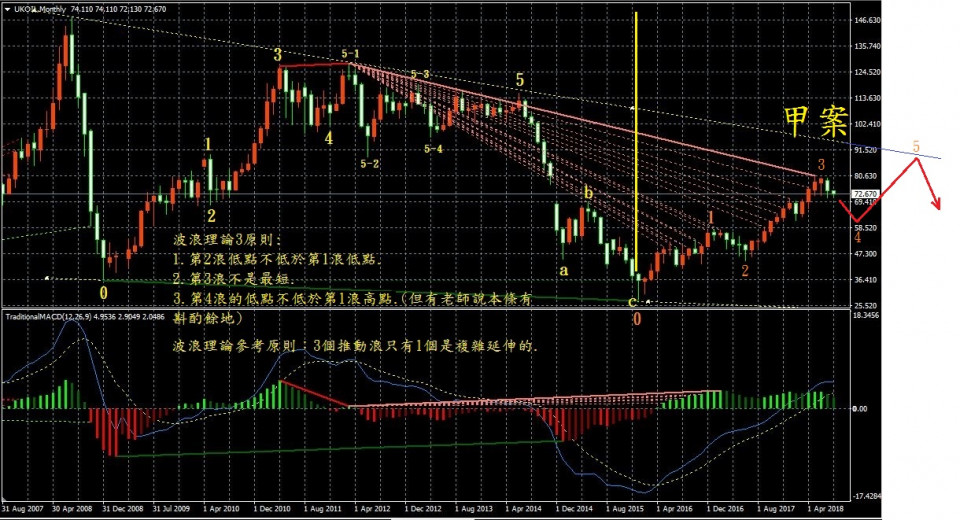Click the 1 Dec 2012 date label
The width and height of the screenshot is (960, 520).
pyautogui.click(x=422, y=509)
